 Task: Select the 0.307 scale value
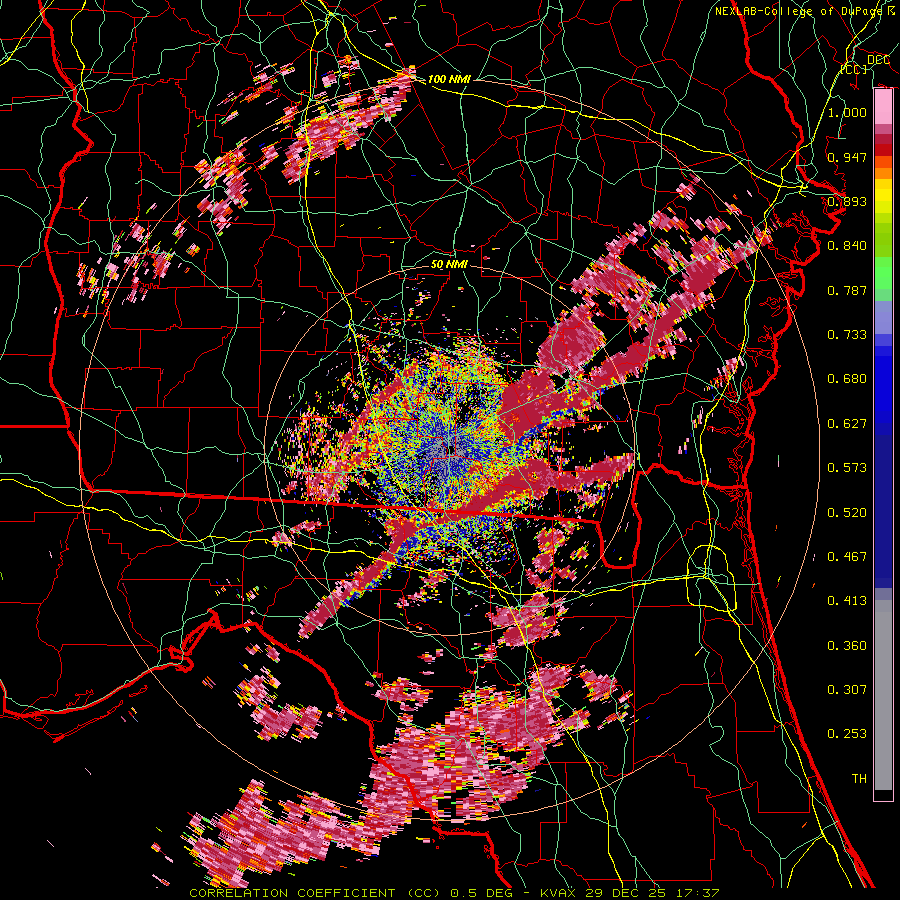pos(847,690)
